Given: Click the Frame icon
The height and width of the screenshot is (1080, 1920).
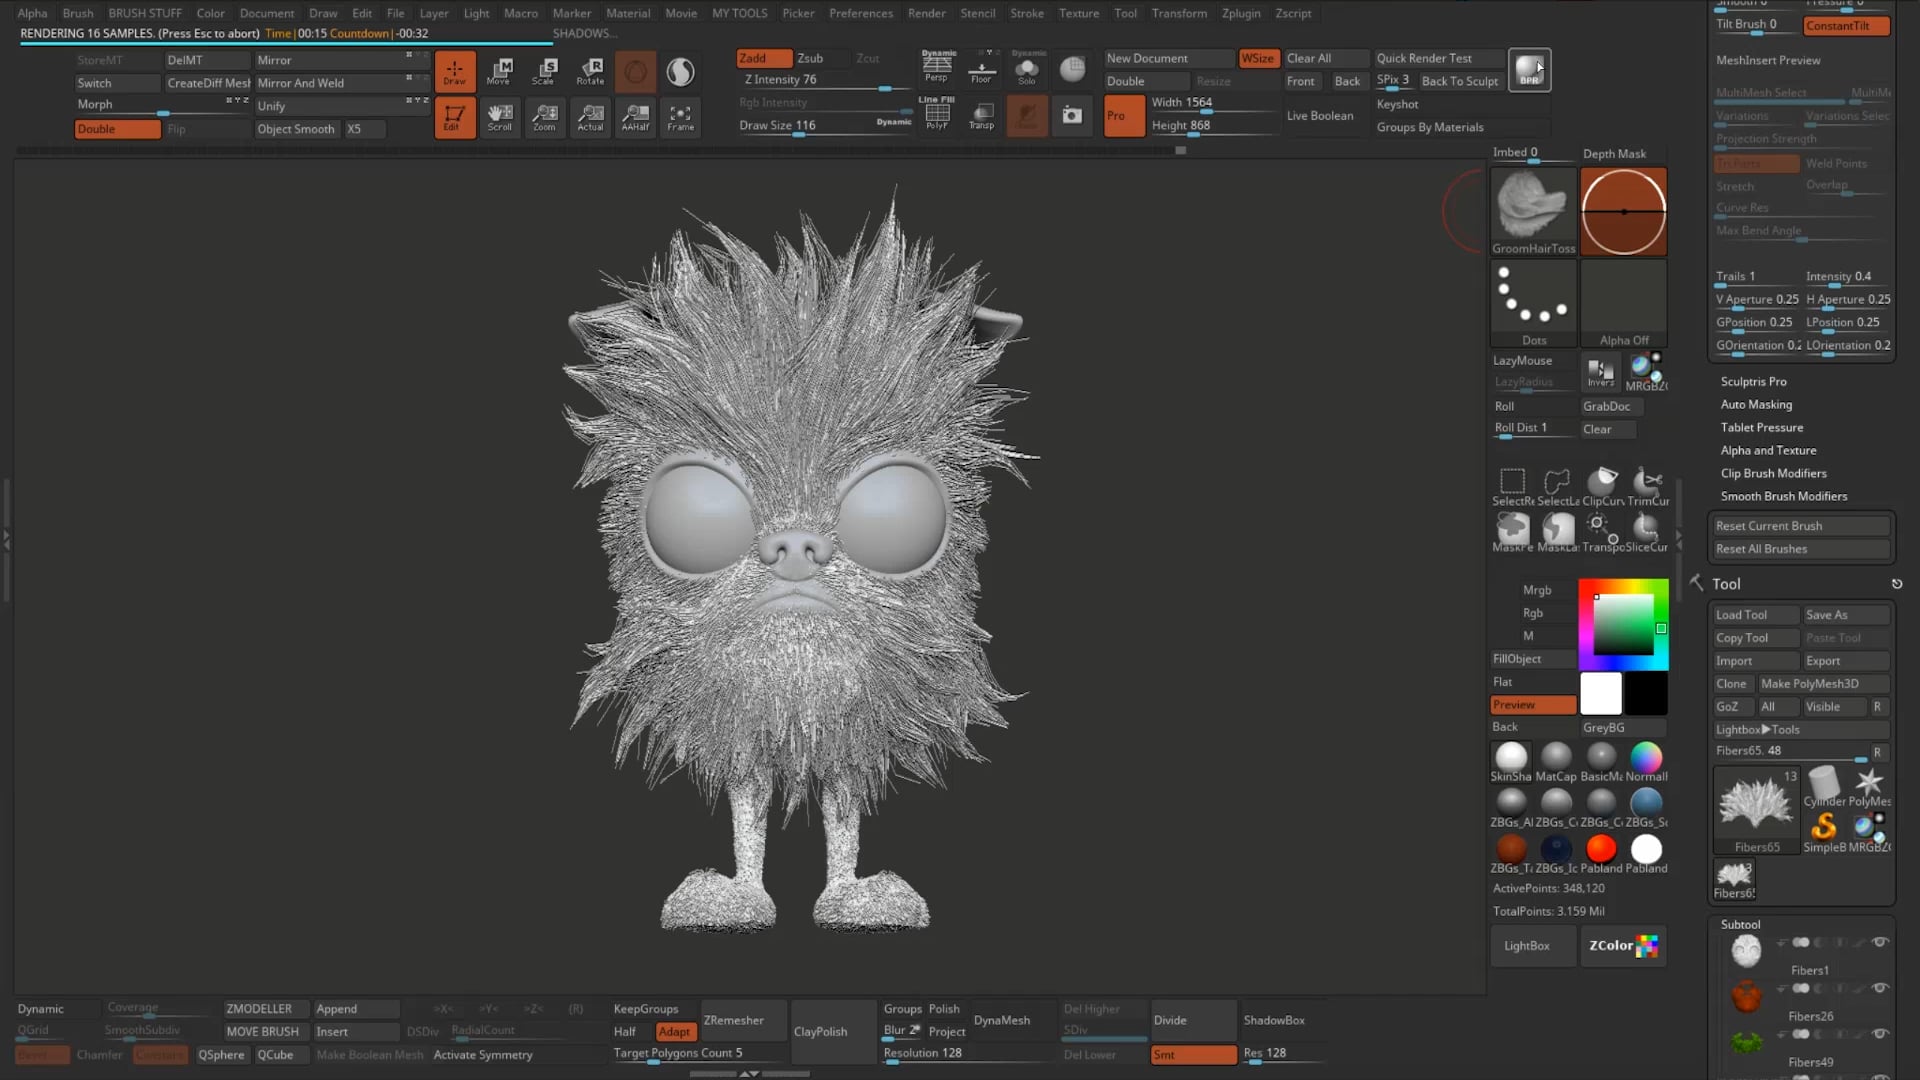Looking at the screenshot, I should click(680, 117).
